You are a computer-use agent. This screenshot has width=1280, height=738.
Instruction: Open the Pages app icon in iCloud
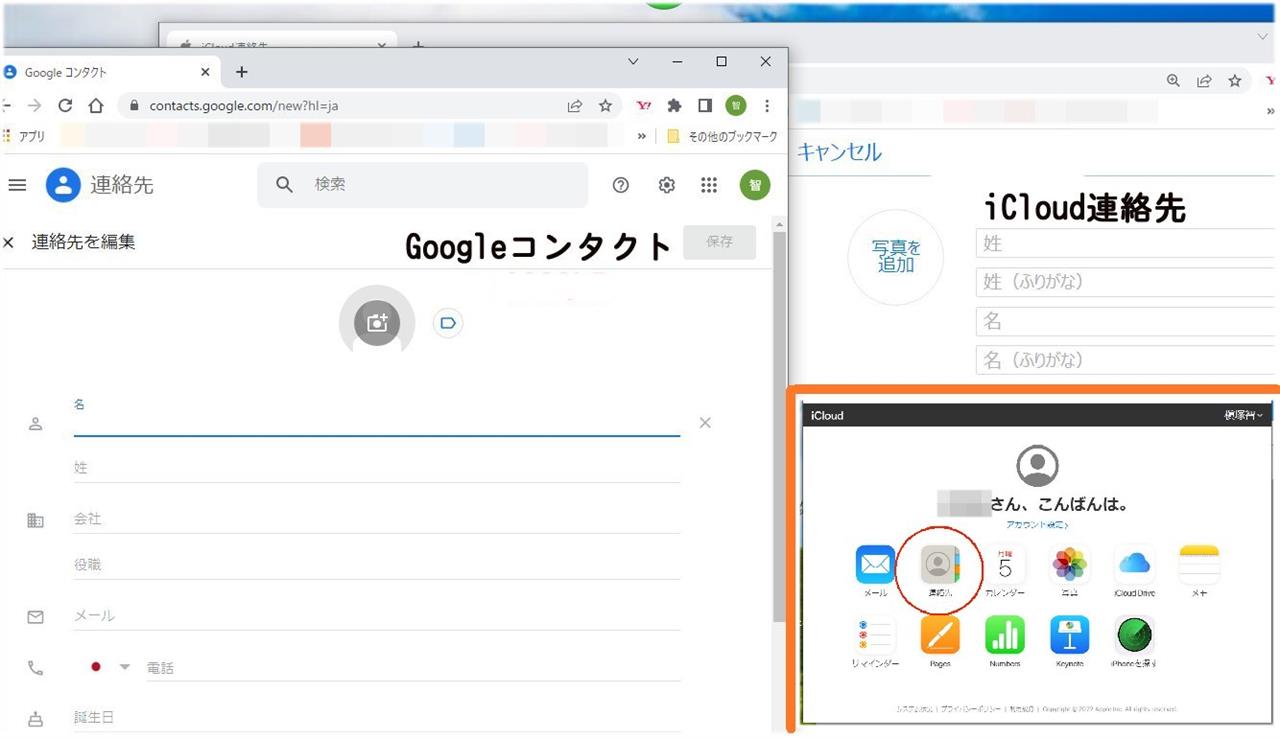pos(940,635)
